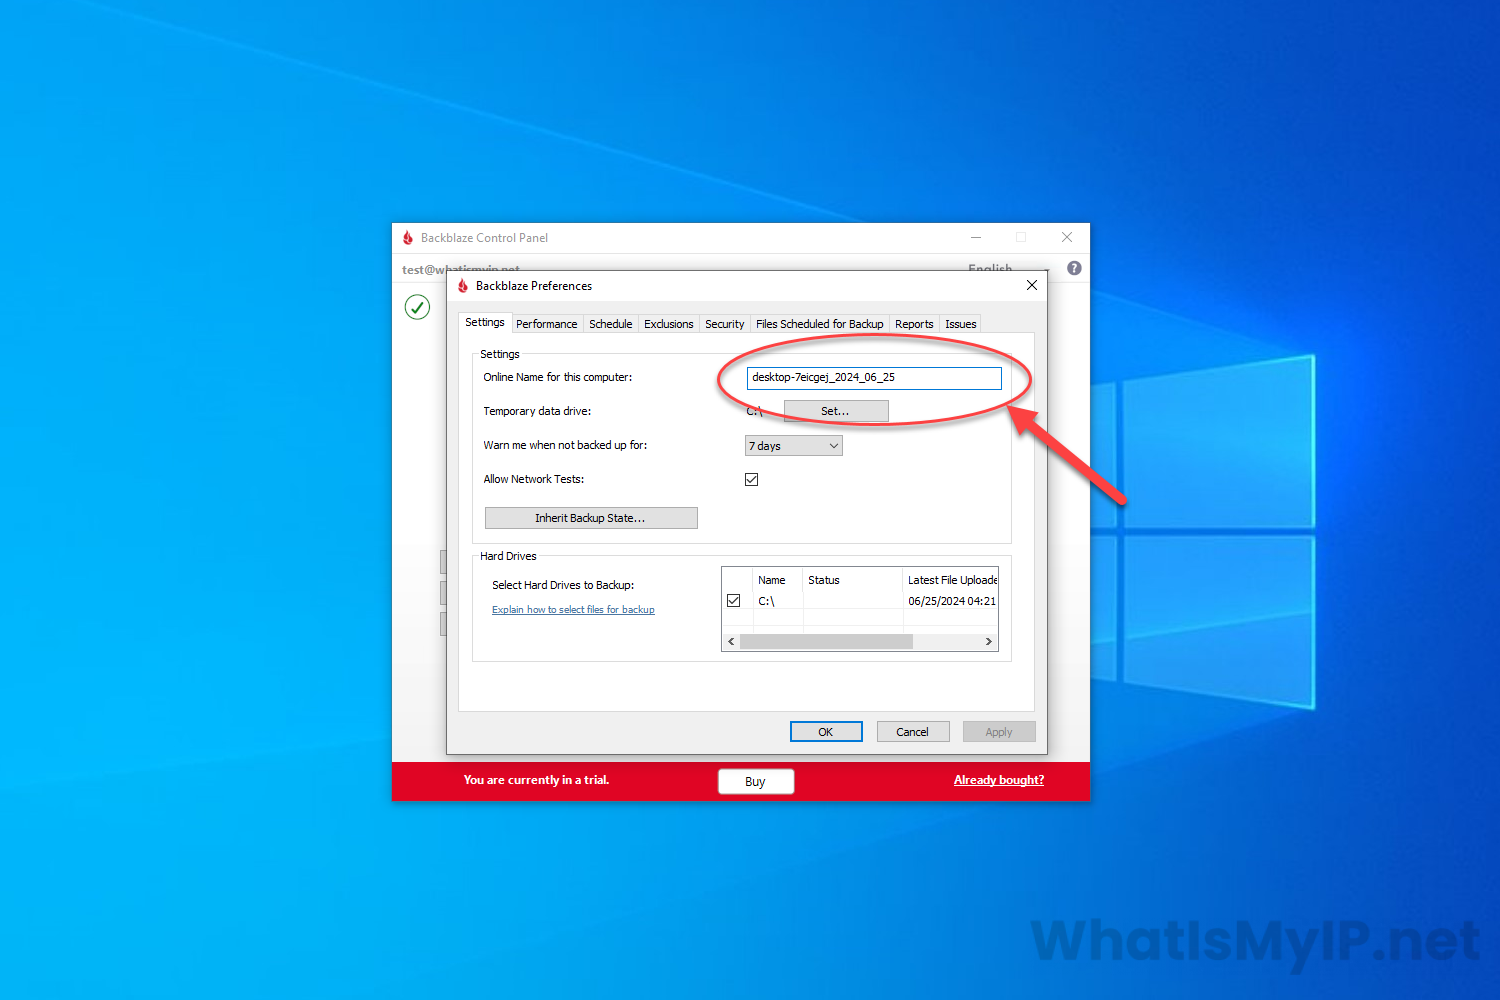Click the left scroll arrow of drives list
Image resolution: width=1500 pixels, height=1000 pixels.
point(731,642)
